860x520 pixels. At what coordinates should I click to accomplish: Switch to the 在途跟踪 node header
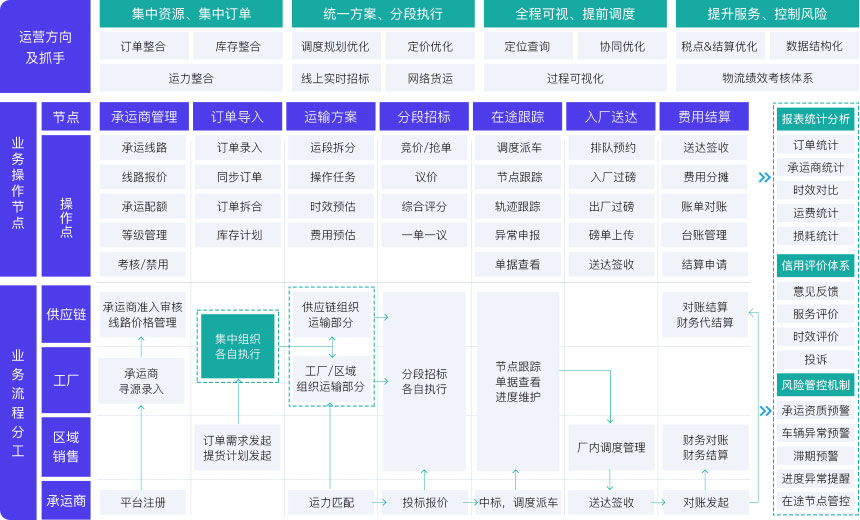click(517, 117)
